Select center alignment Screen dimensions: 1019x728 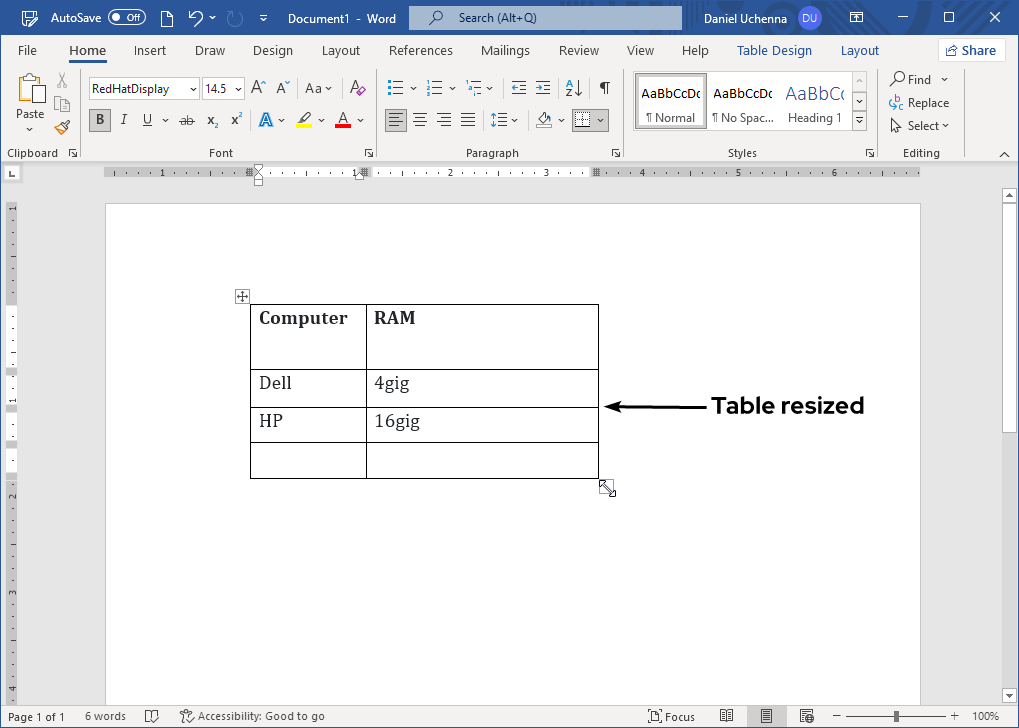point(419,120)
